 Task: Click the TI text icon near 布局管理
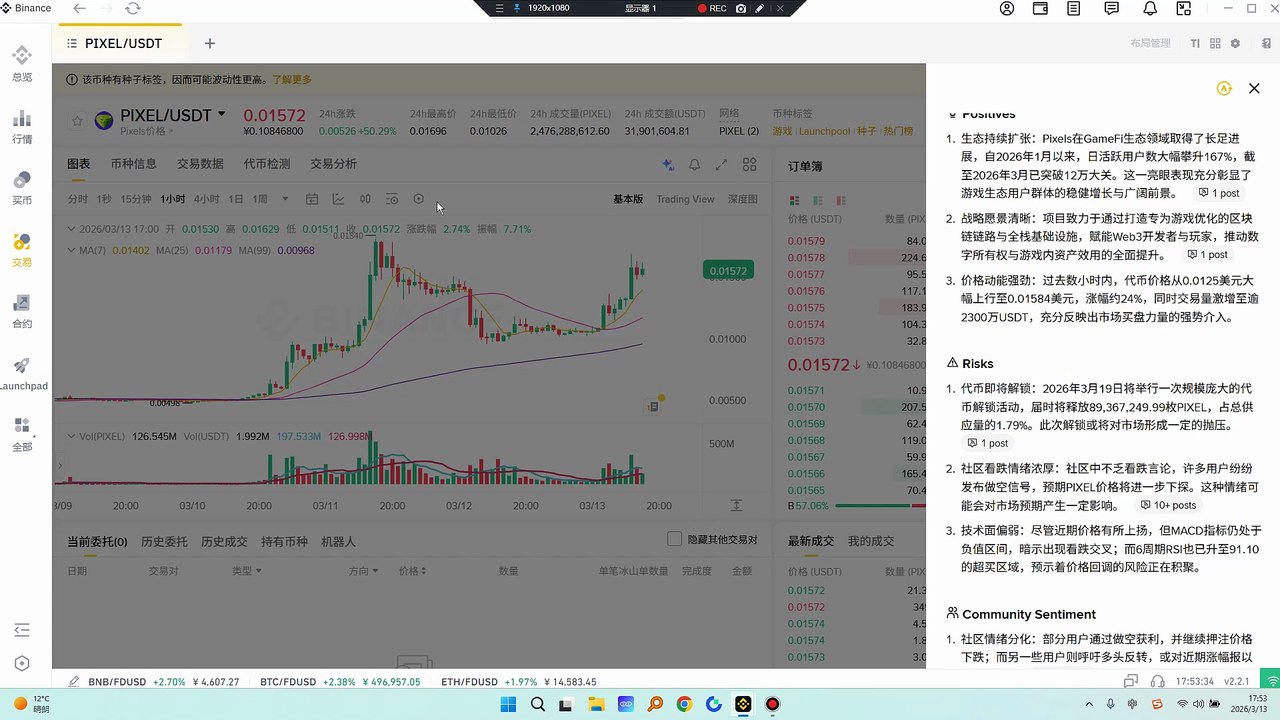1195,44
